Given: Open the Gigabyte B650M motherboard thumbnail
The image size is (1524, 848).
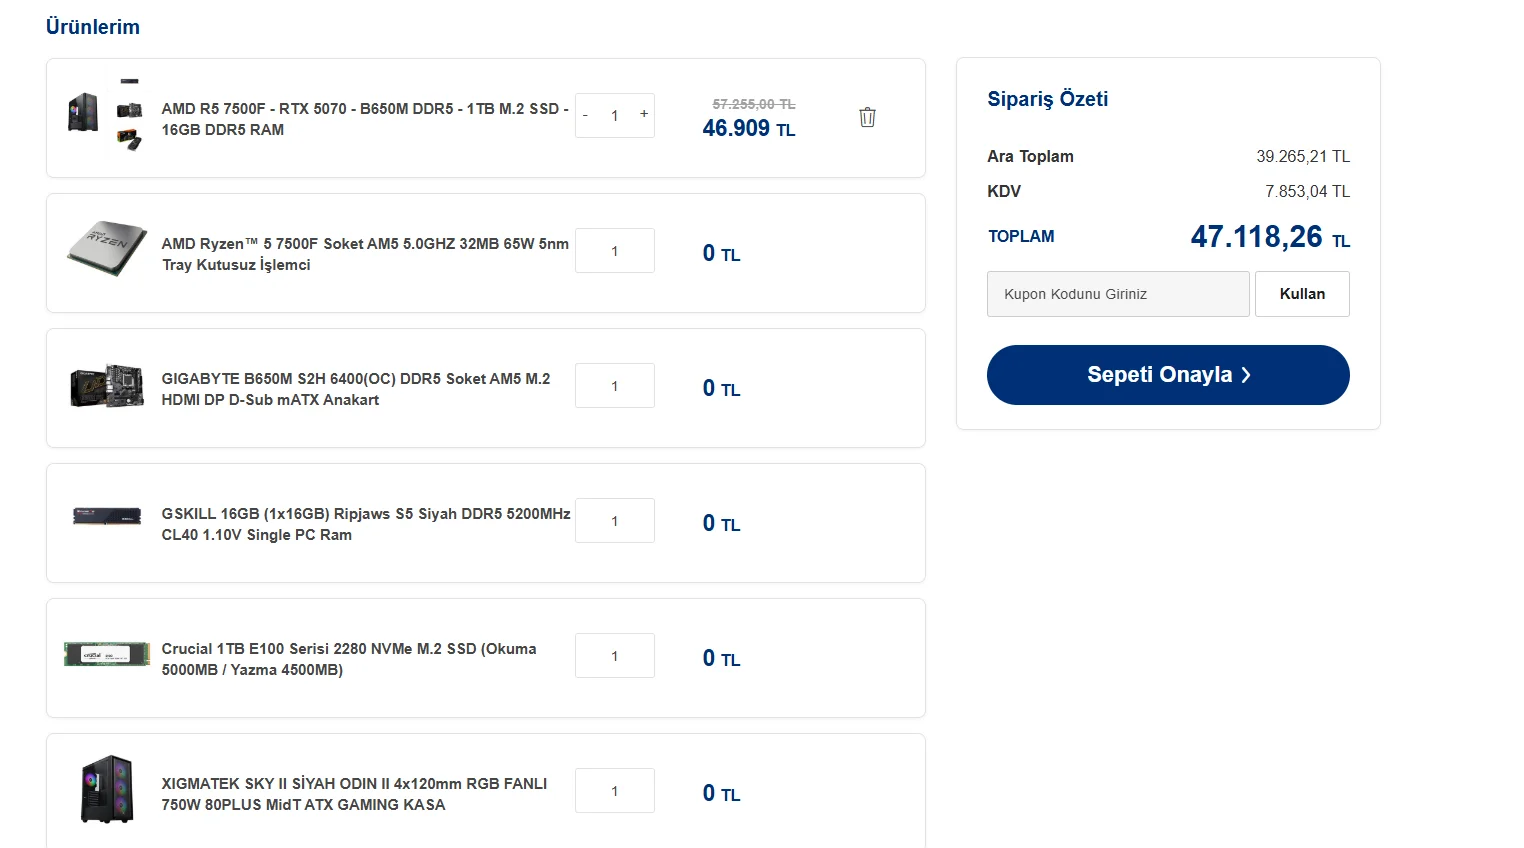Looking at the screenshot, I should (106, 387).
